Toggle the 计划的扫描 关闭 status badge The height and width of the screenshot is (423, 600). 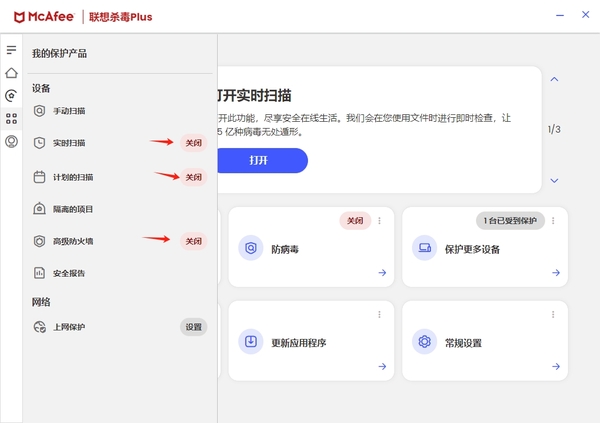click(x=193, y=177)
